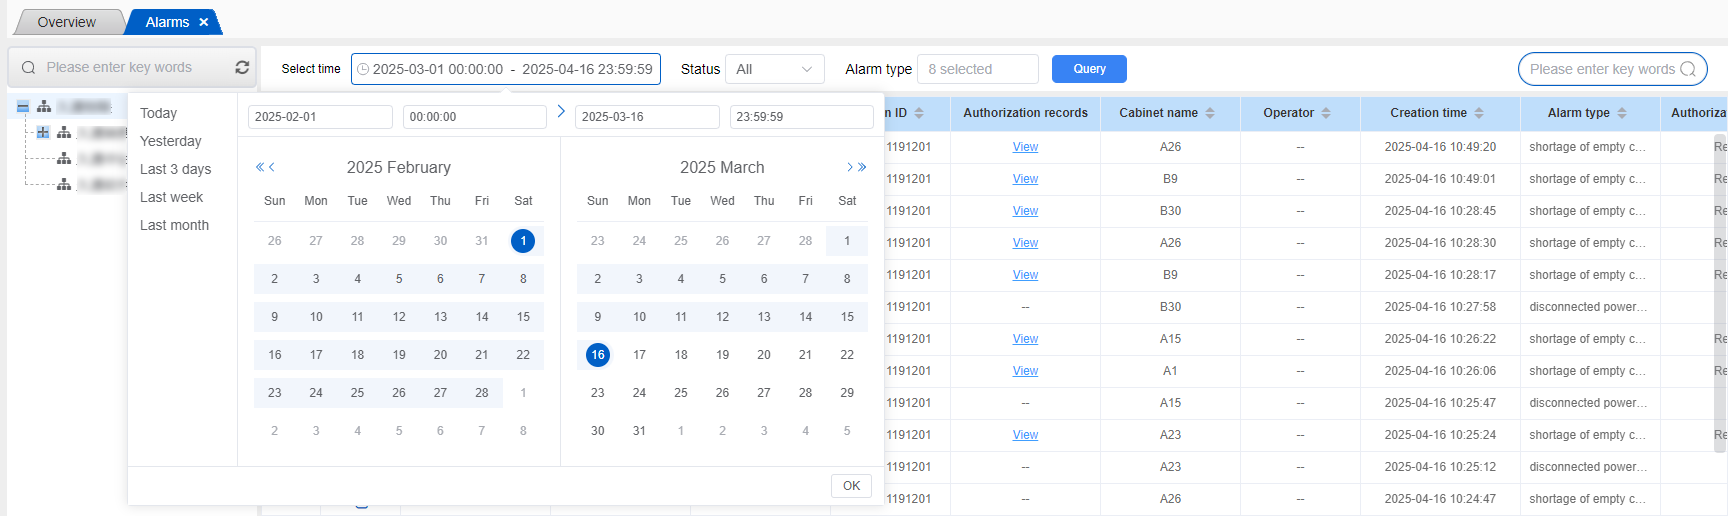Screen dimensions: 1728x516
Task: Click the previous year double-arrow in calendar
Action: click(260, 167)
